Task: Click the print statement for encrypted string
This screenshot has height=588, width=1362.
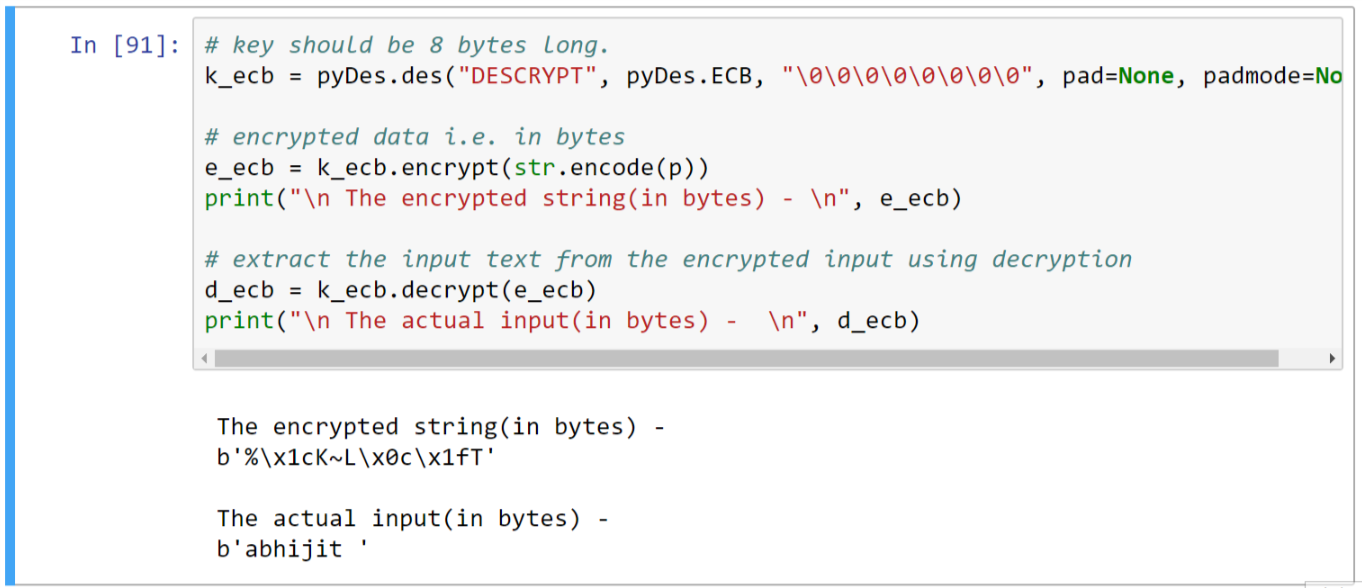Action: coord(582,198)
